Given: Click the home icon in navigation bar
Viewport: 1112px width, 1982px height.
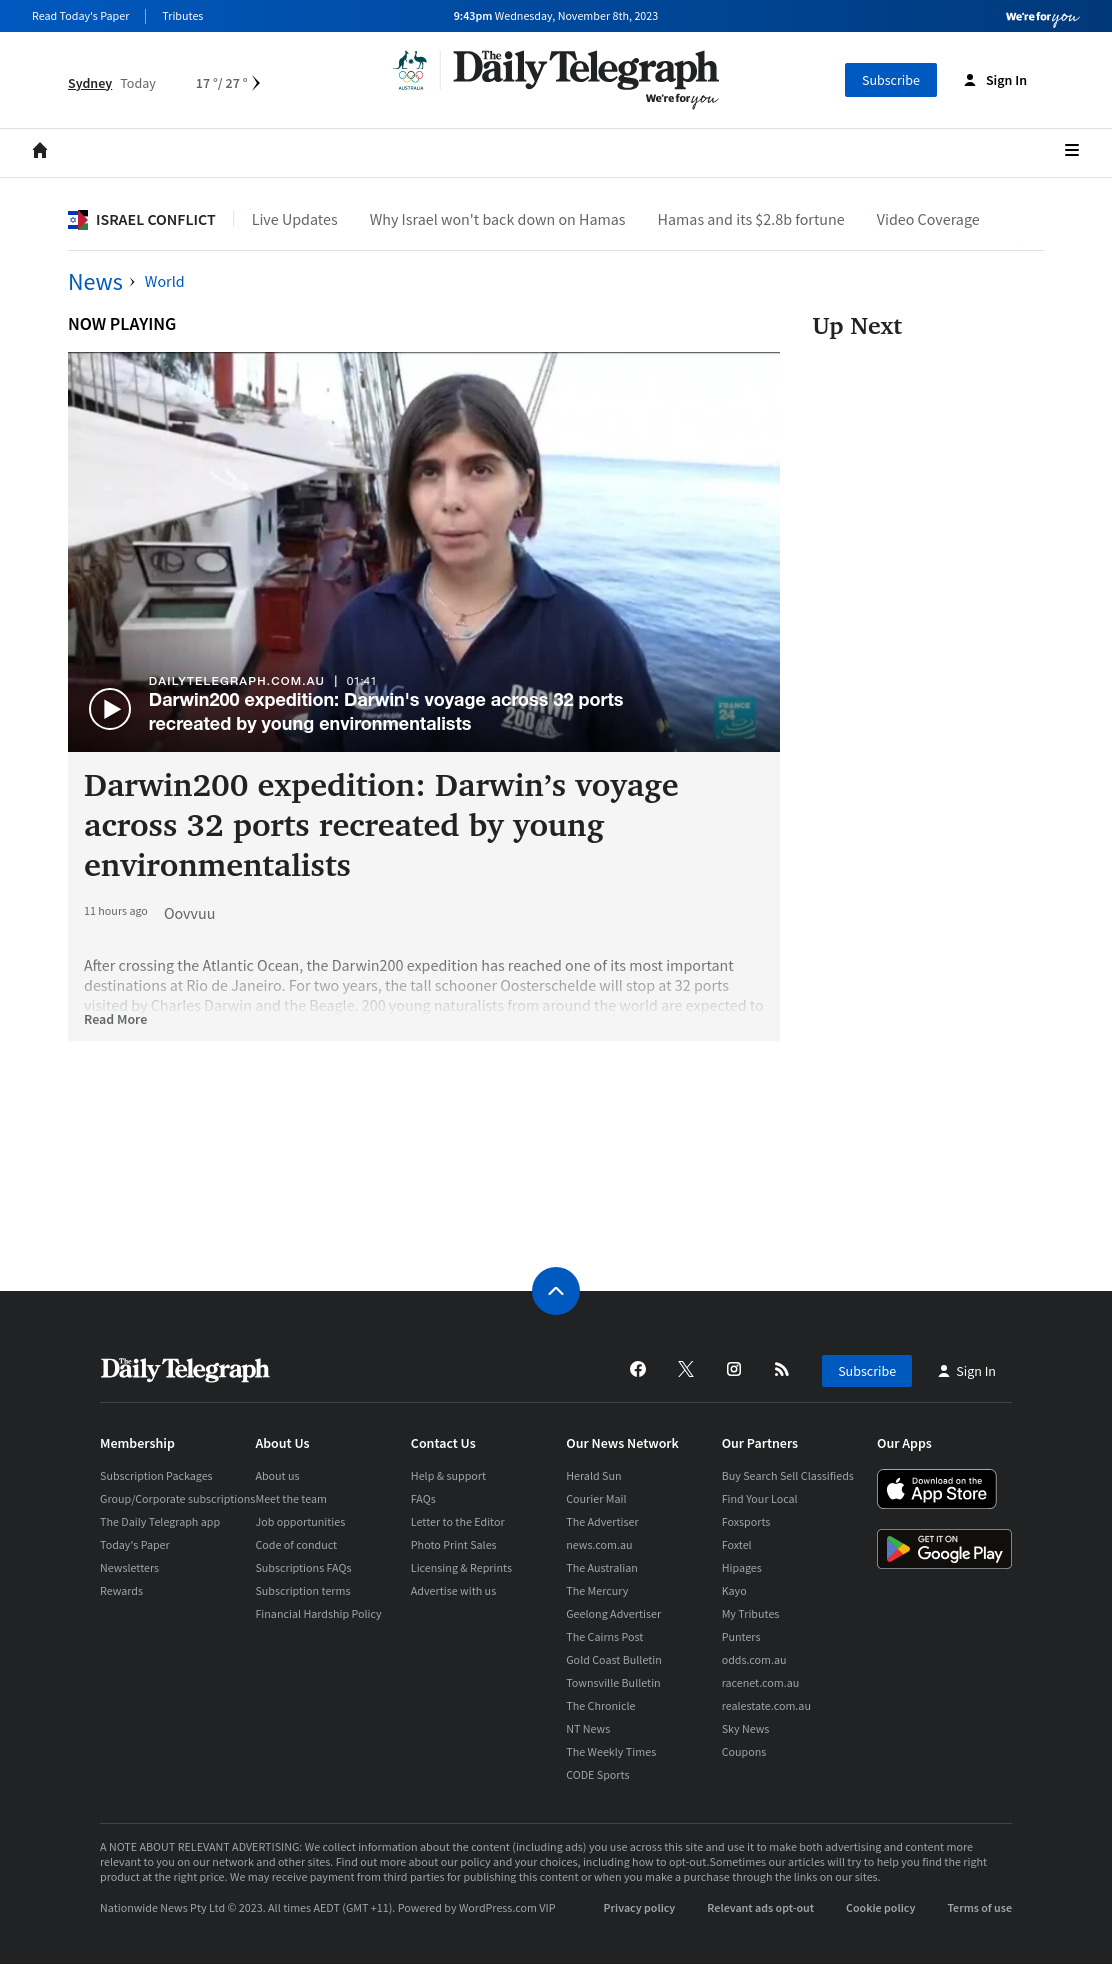Looking at the screenshot, I should [x=40, y=150].
